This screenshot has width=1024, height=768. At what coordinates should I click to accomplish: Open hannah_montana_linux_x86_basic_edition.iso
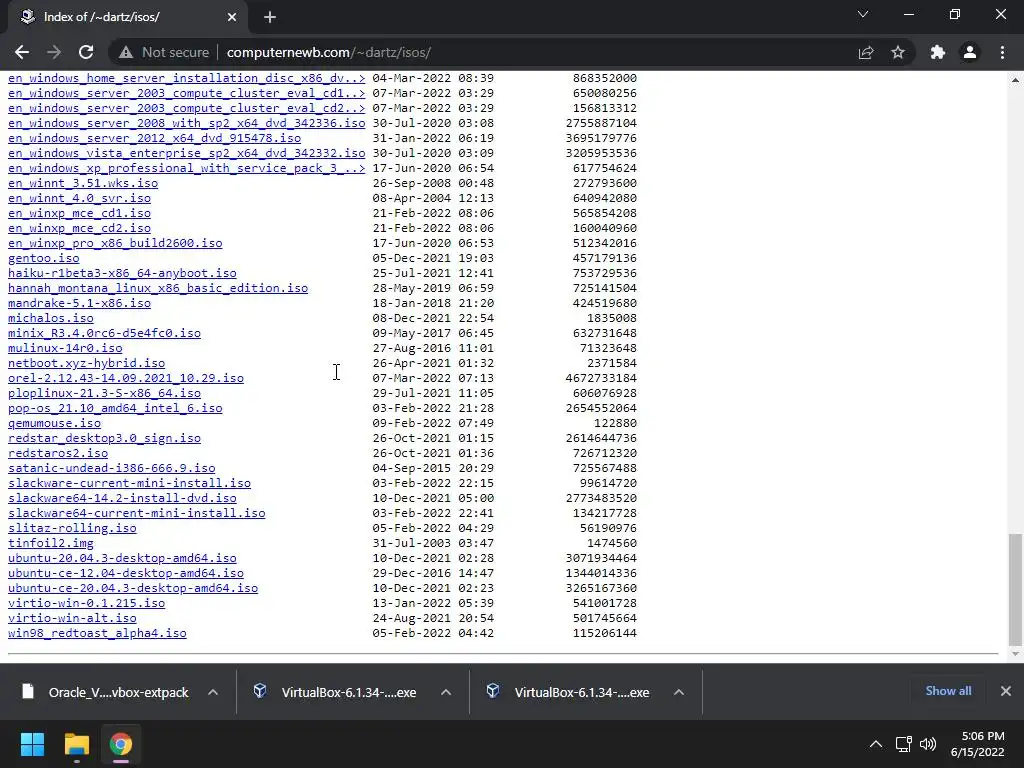[158, 288]
